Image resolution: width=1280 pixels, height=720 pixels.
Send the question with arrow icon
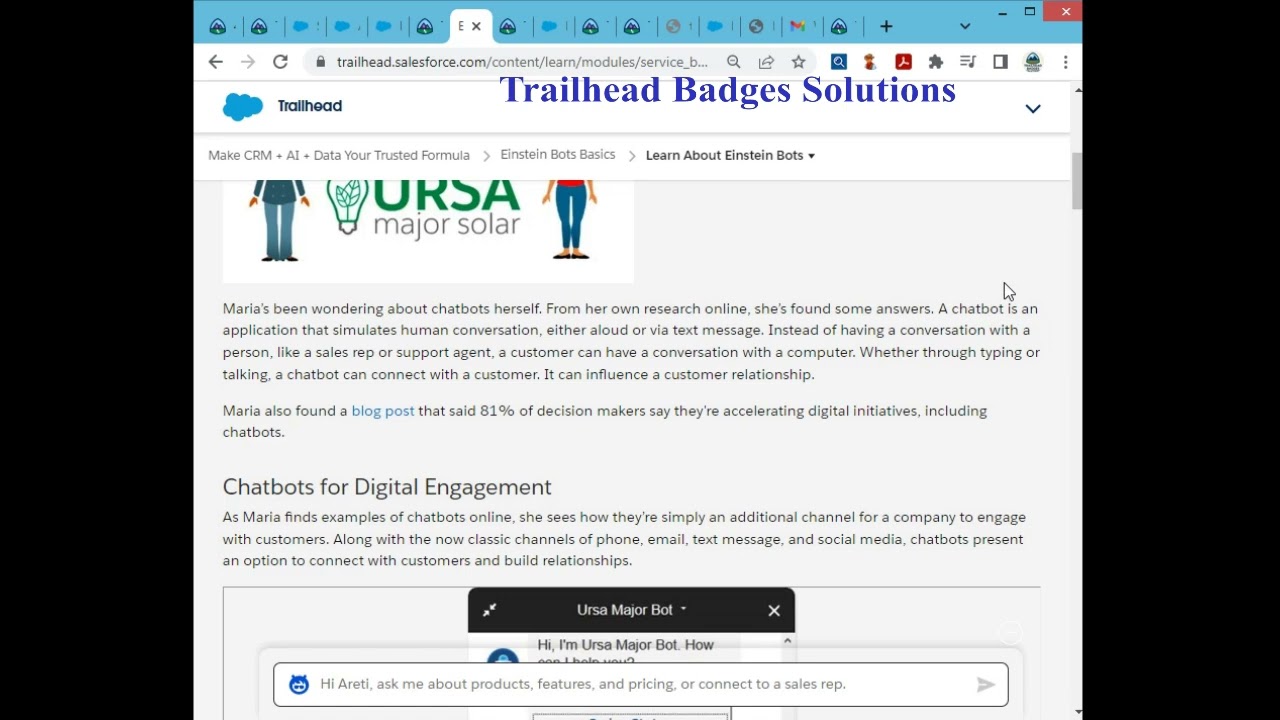[x=986, y=684]
